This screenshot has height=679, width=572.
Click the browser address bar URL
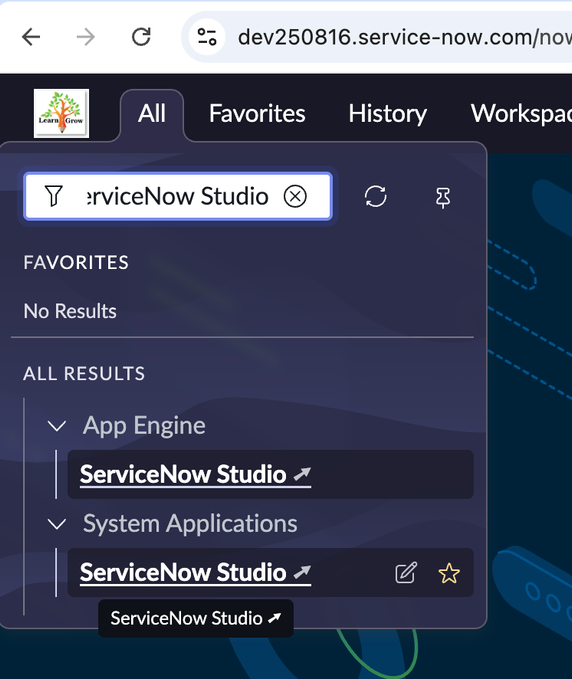point(404,37)
